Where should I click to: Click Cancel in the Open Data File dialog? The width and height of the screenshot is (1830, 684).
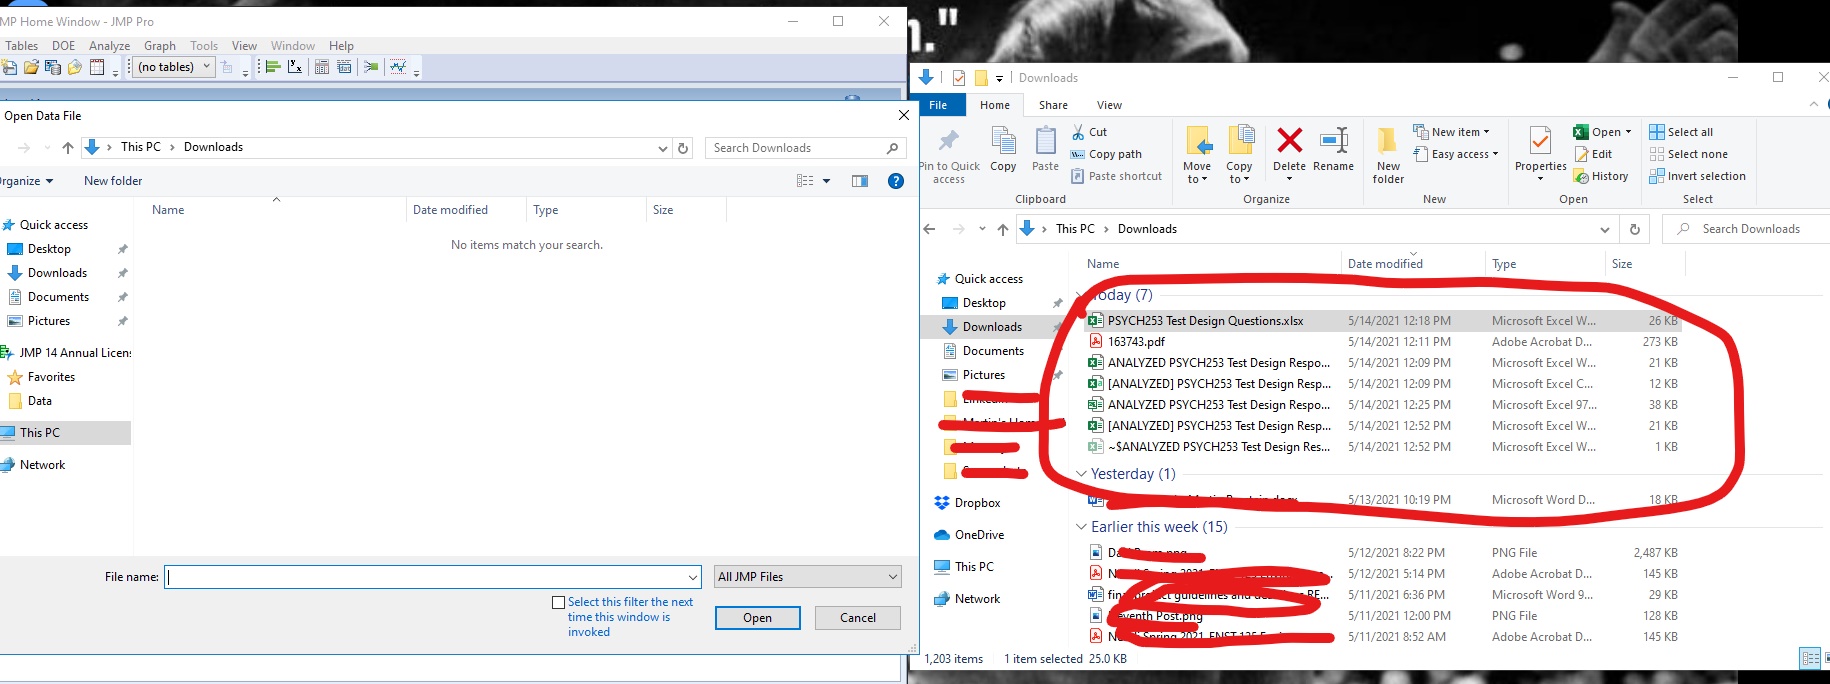point(858,618)
